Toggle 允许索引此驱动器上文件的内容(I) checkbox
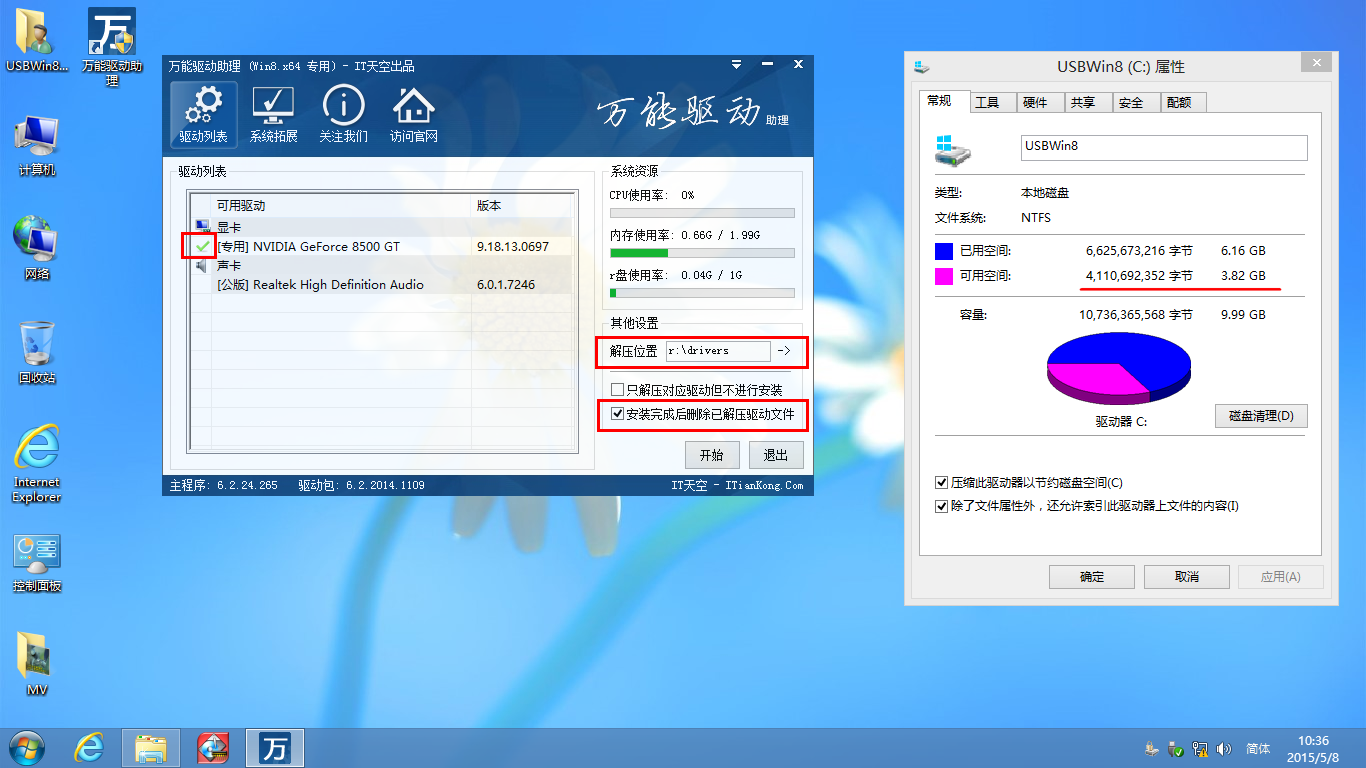1366x768 pixels. [x=941, y=506]
